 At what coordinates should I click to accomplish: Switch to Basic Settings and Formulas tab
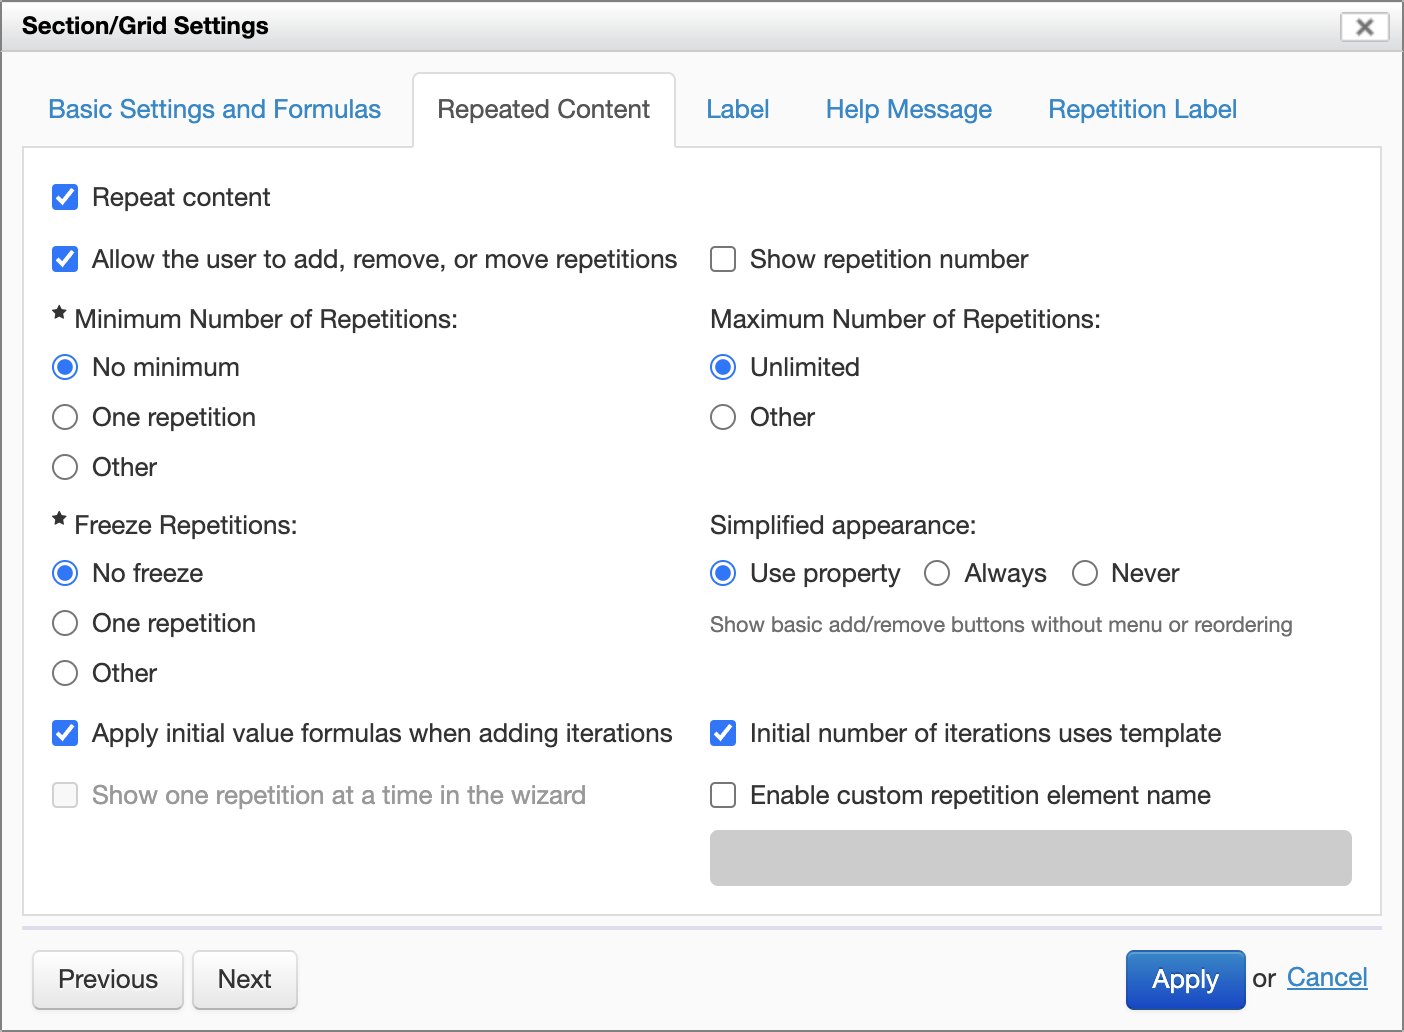point(214,109)
